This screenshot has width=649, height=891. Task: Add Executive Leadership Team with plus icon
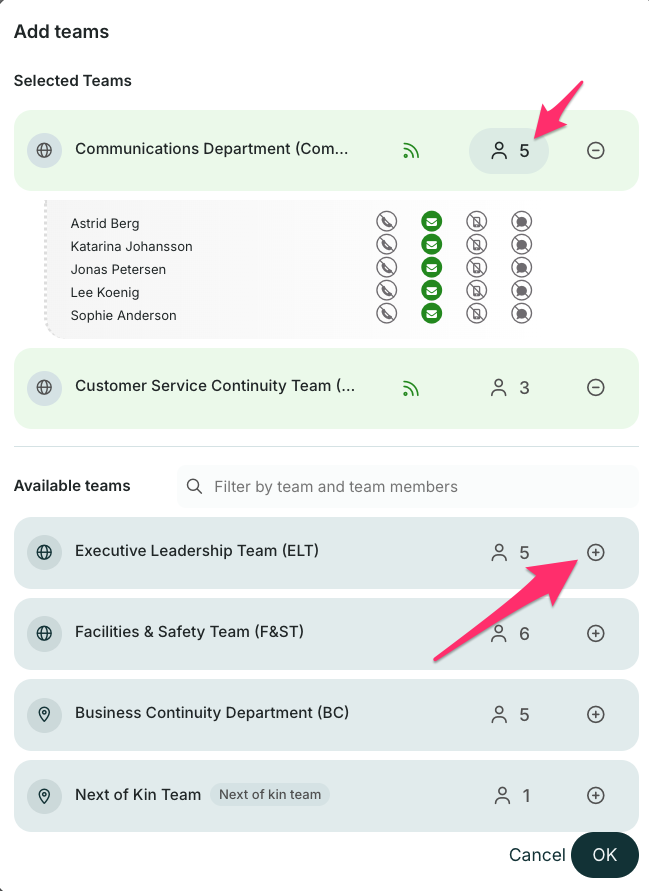click(x=595, y=552)
